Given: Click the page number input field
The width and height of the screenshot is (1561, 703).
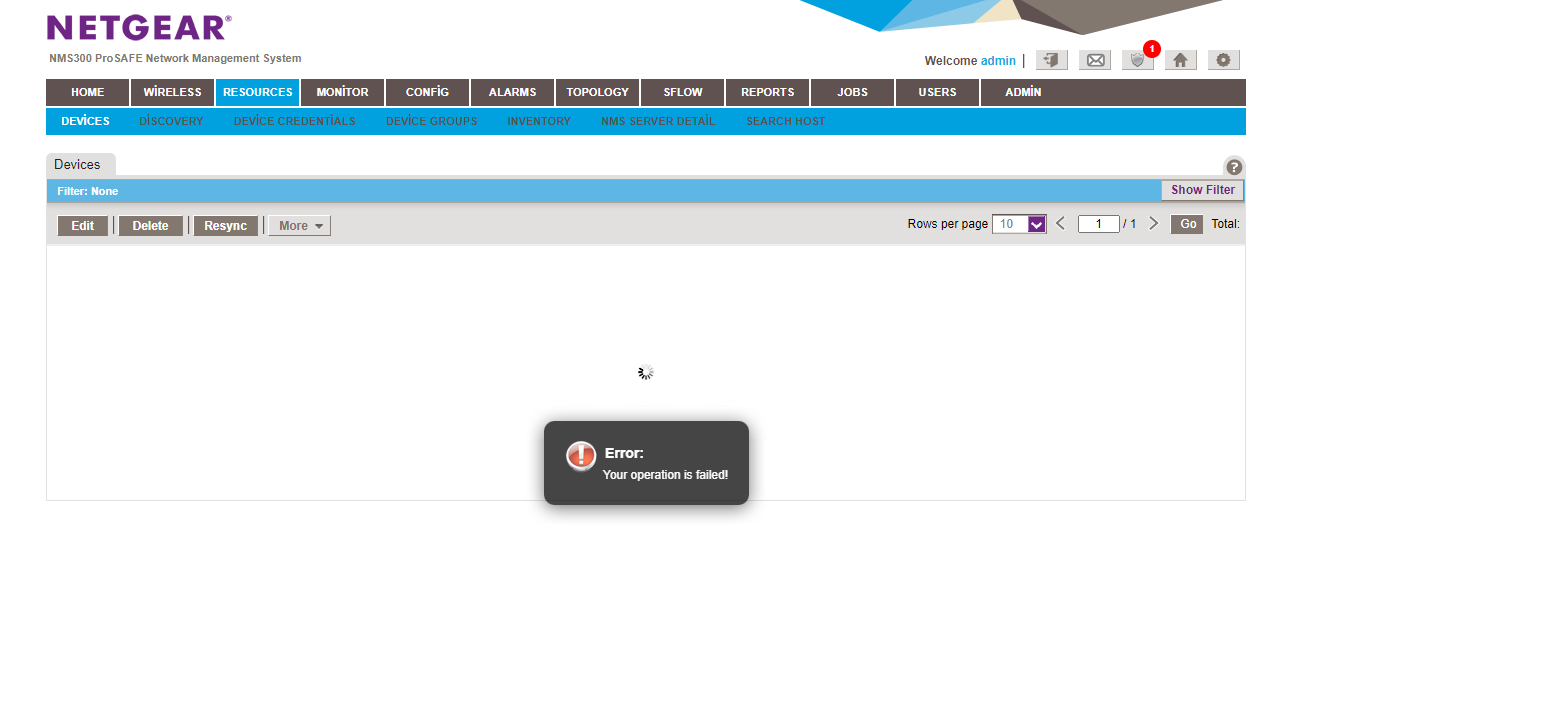Looking at the screenshot, I should (x=1099, y=224).
